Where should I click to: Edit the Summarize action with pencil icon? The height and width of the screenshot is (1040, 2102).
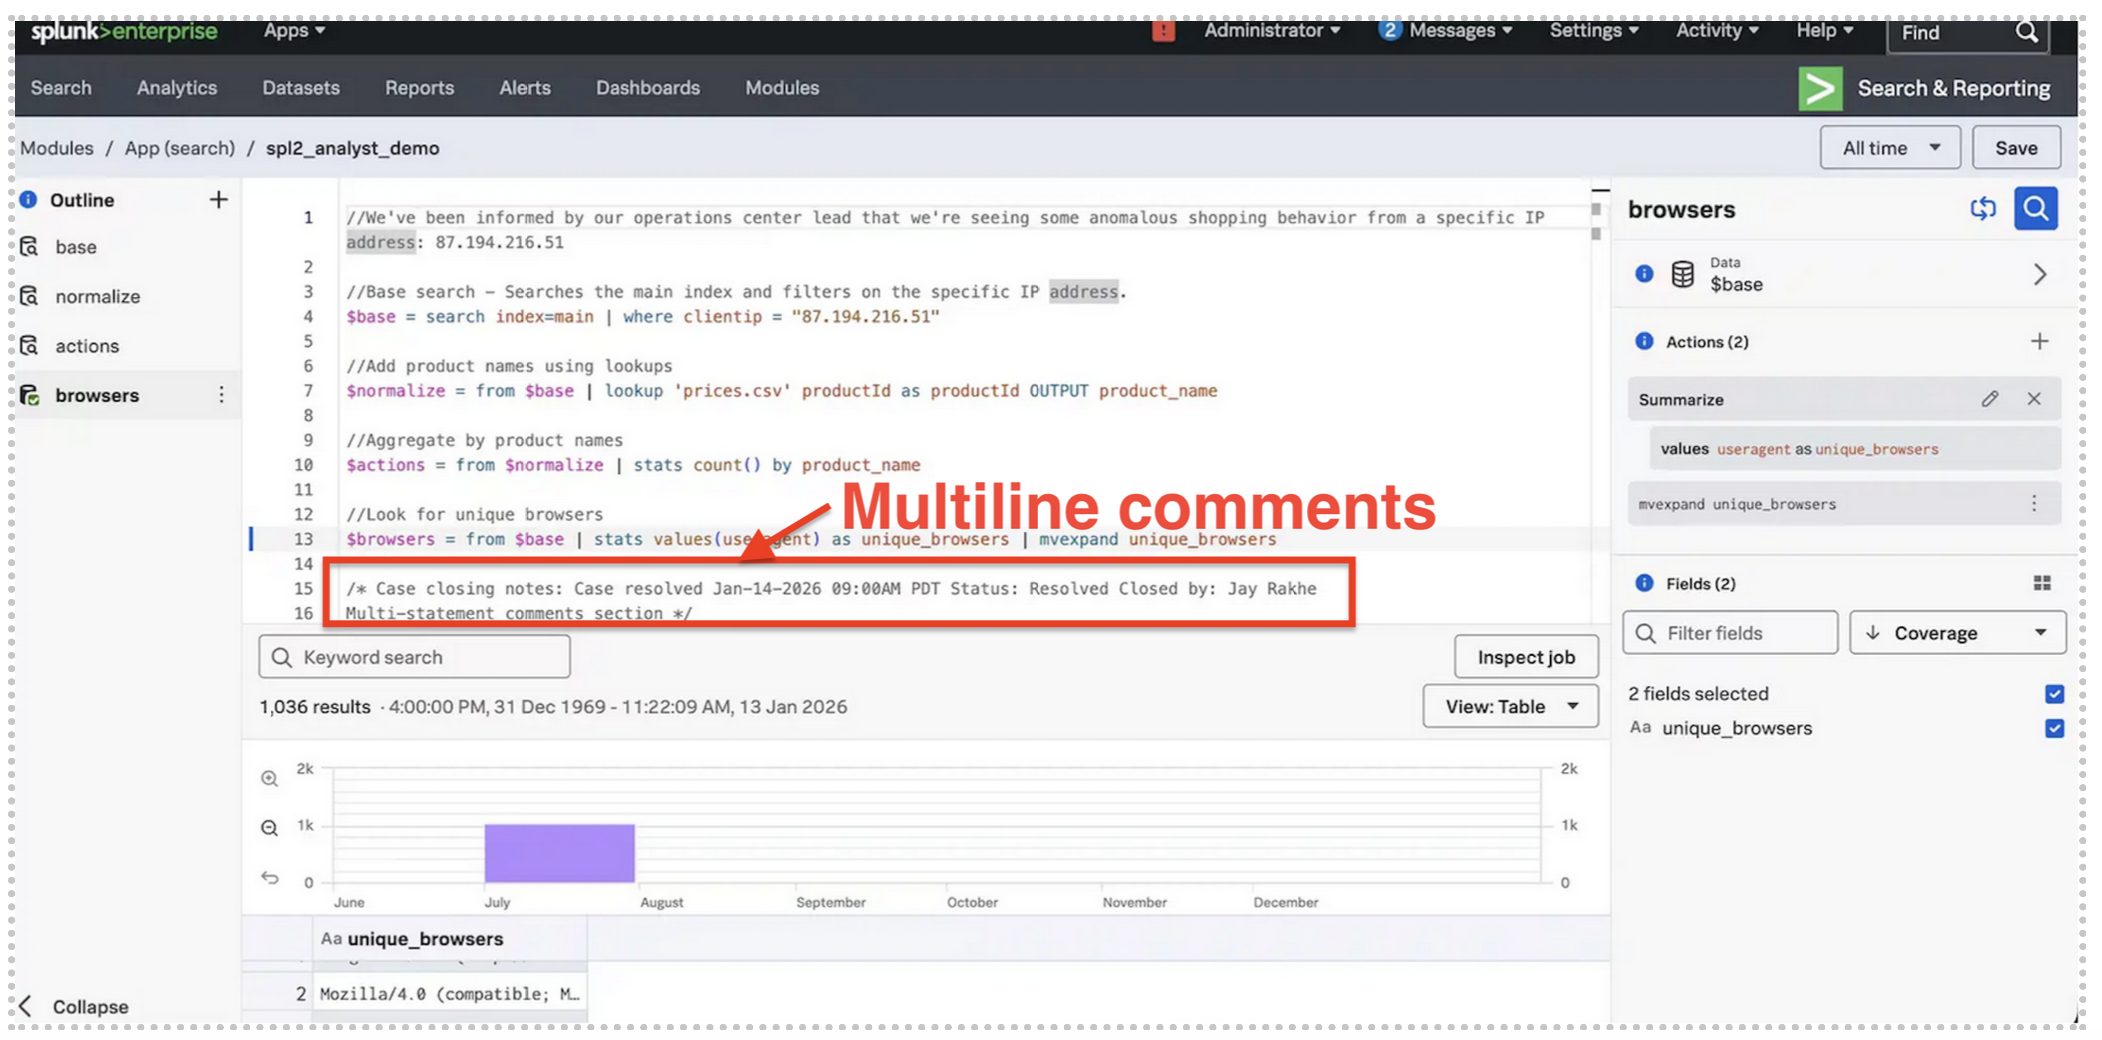coord(1989,399)
